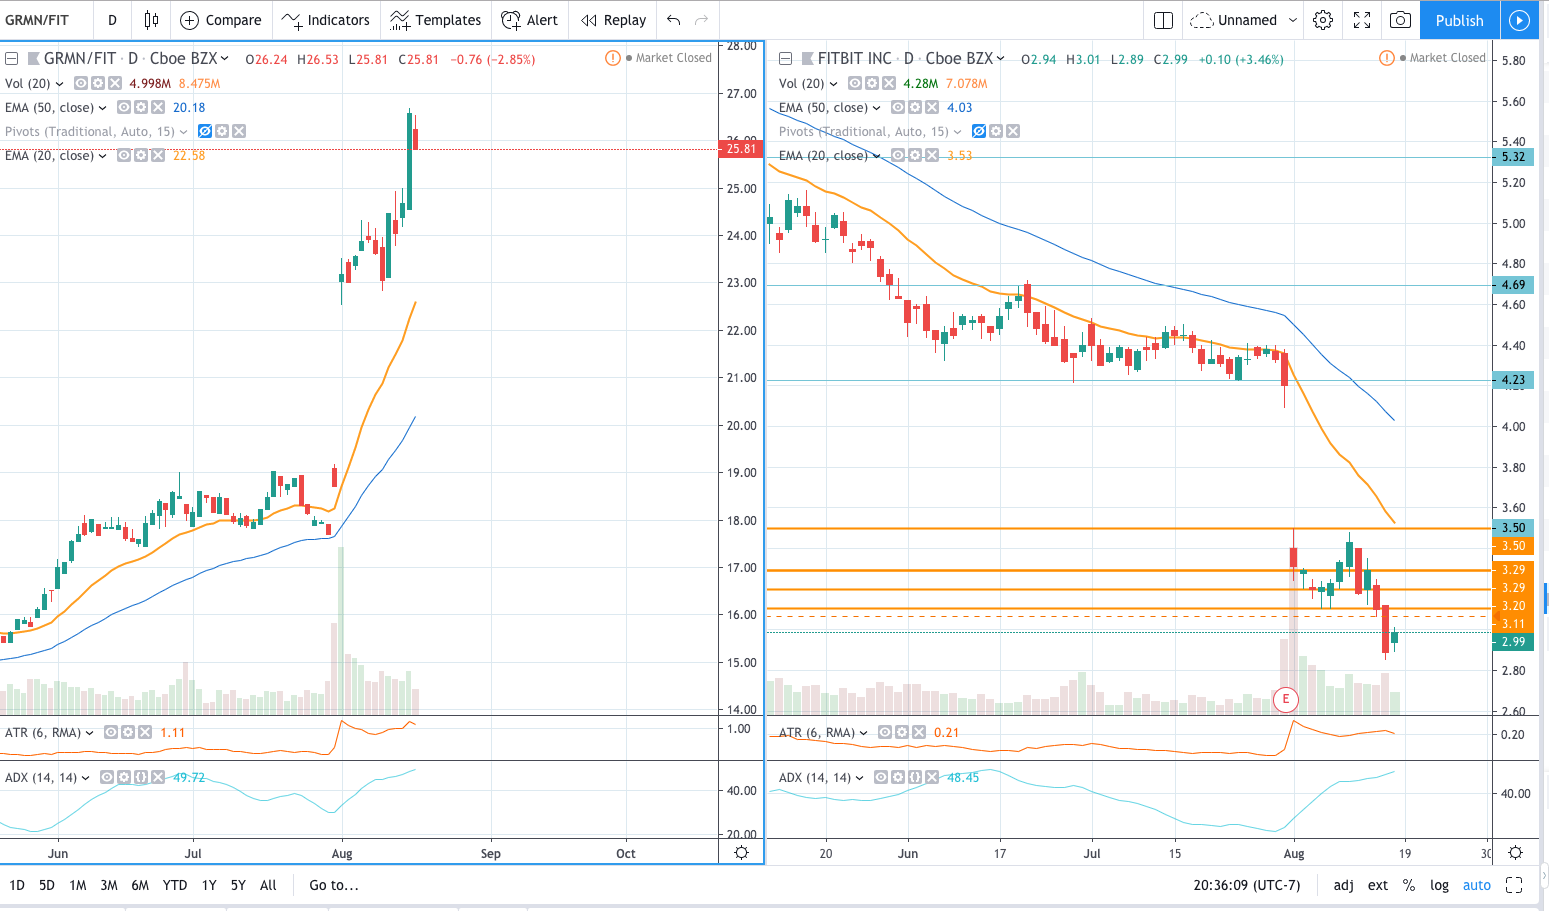Open indicator Templates menu

pos(435,20)
